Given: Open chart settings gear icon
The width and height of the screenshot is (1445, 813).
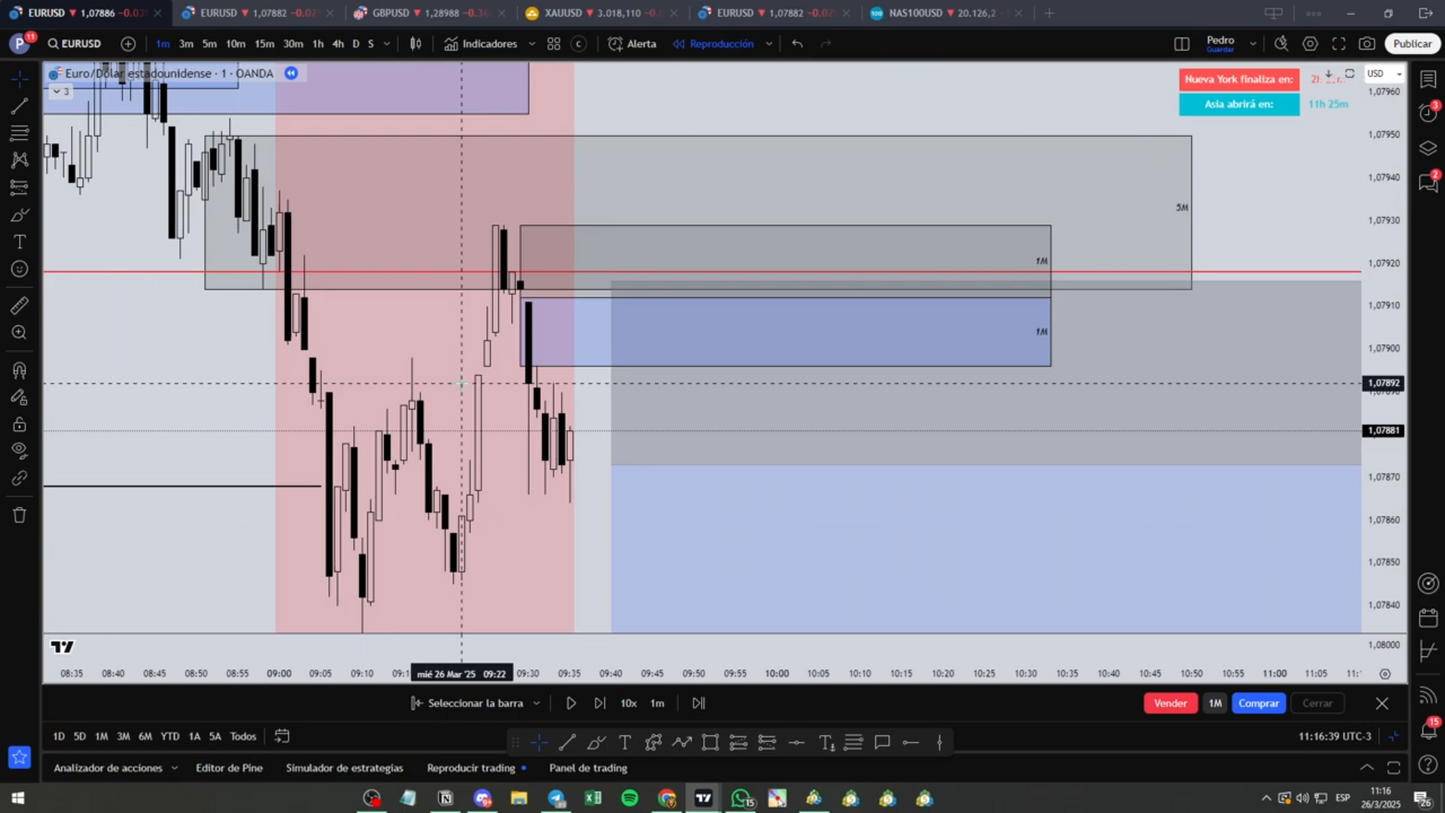Looking at the screenshot, I should (1310, 44).
